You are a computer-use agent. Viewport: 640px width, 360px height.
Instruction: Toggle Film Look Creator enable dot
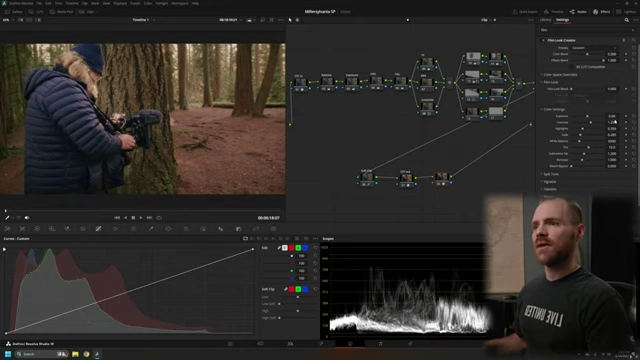[543, 40]
